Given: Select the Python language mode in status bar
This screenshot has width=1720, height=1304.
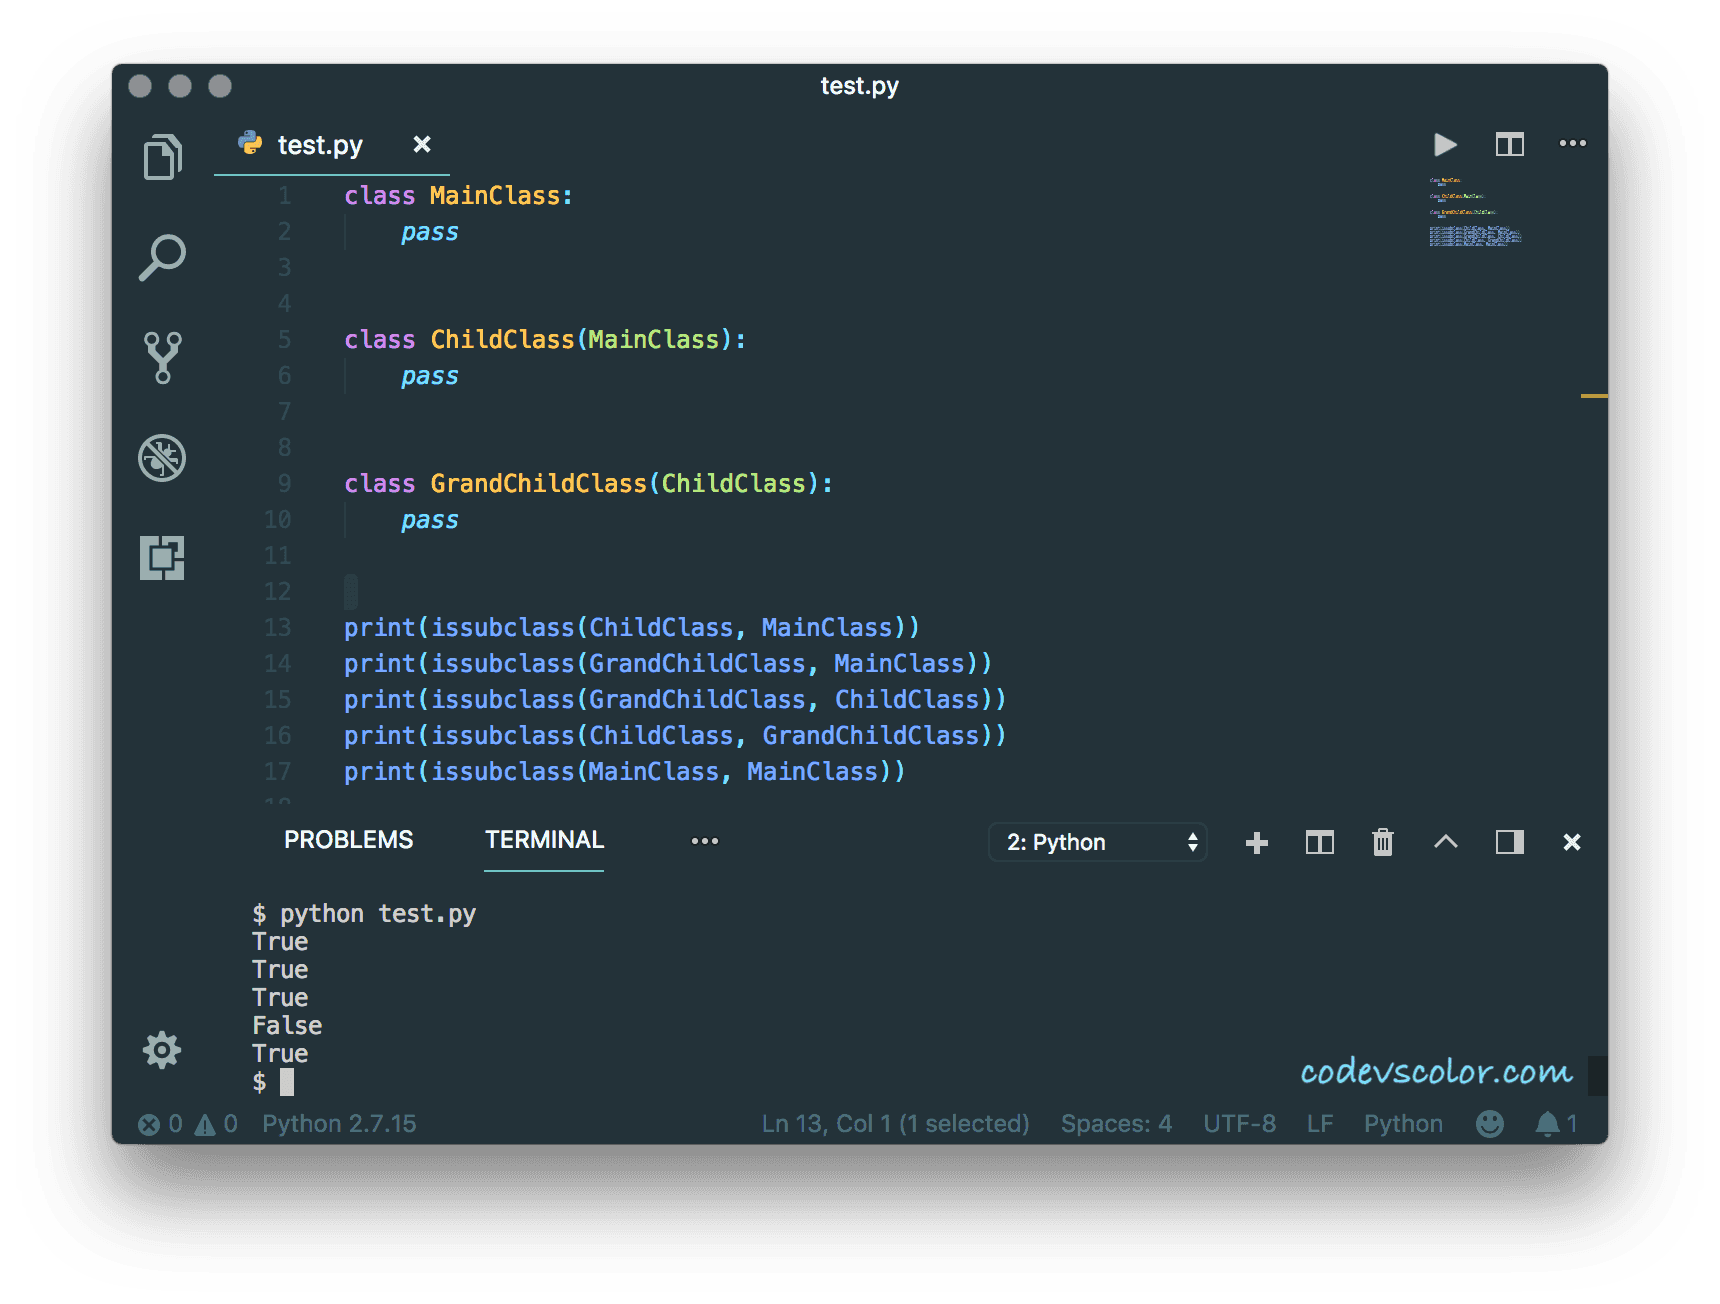Looking at the screenshot, I should point(1403,1124).
